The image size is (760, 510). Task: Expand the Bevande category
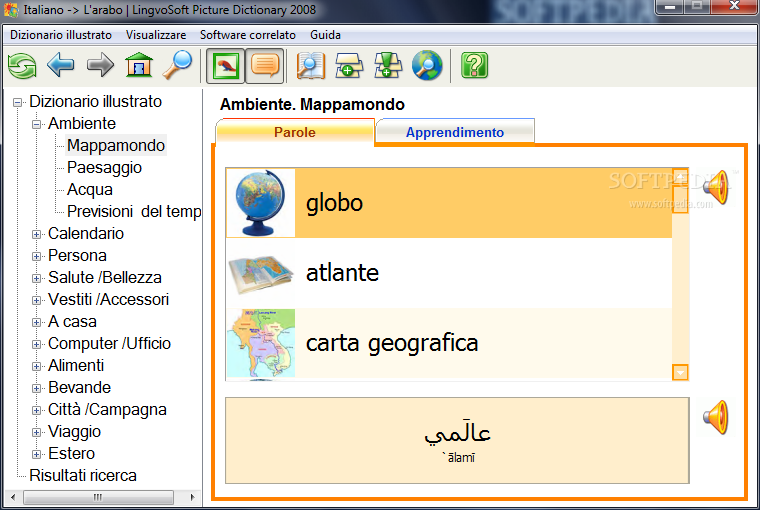[x=36, y=388]
